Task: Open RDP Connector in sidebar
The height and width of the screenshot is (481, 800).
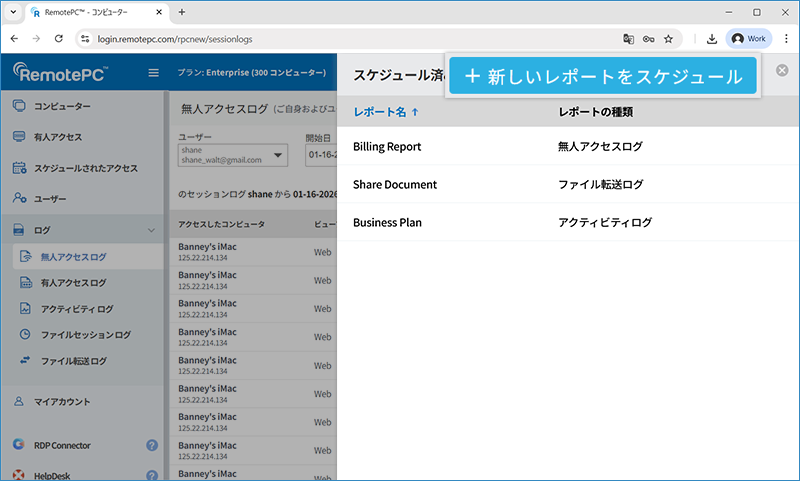Action: pyautogui.click(x=62, y=445)
